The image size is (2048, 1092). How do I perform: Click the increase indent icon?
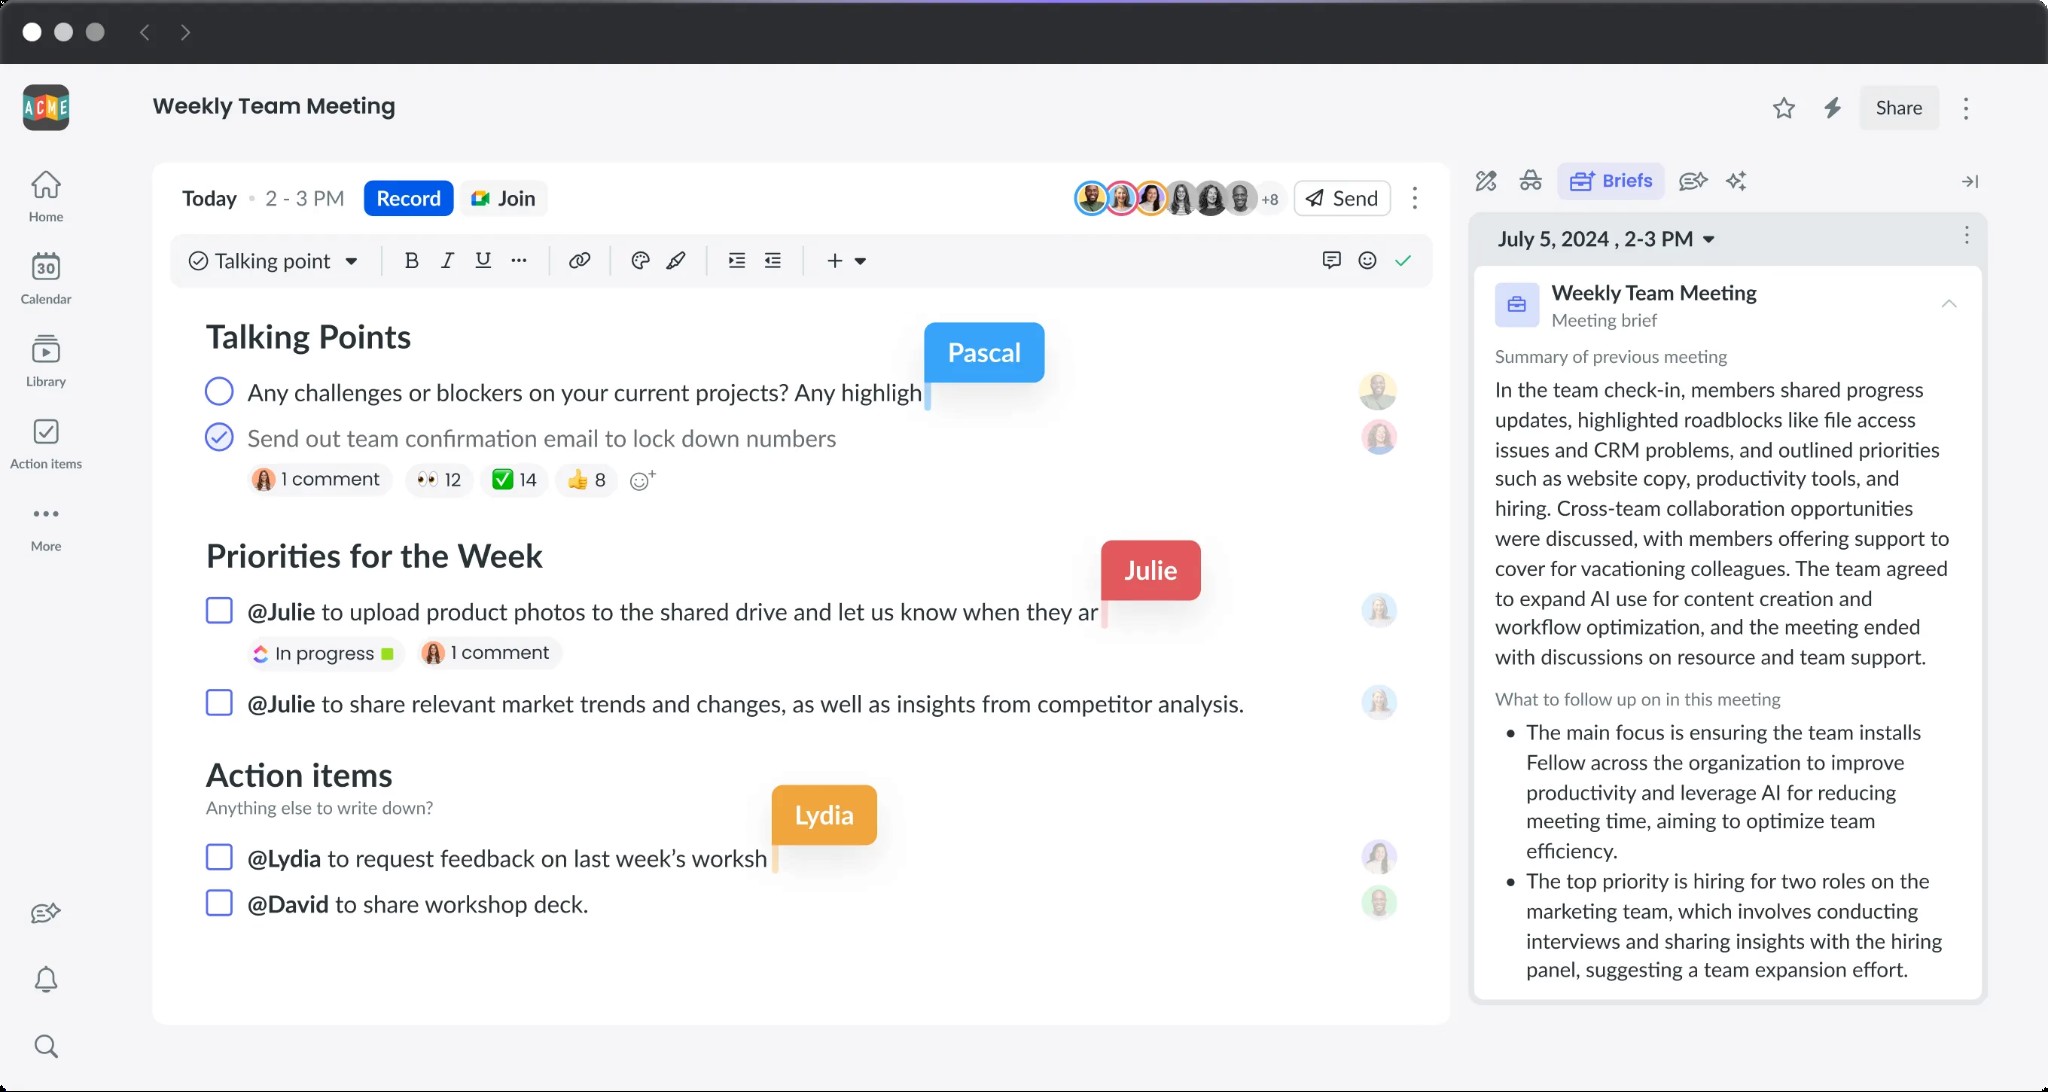coord(737,261)
